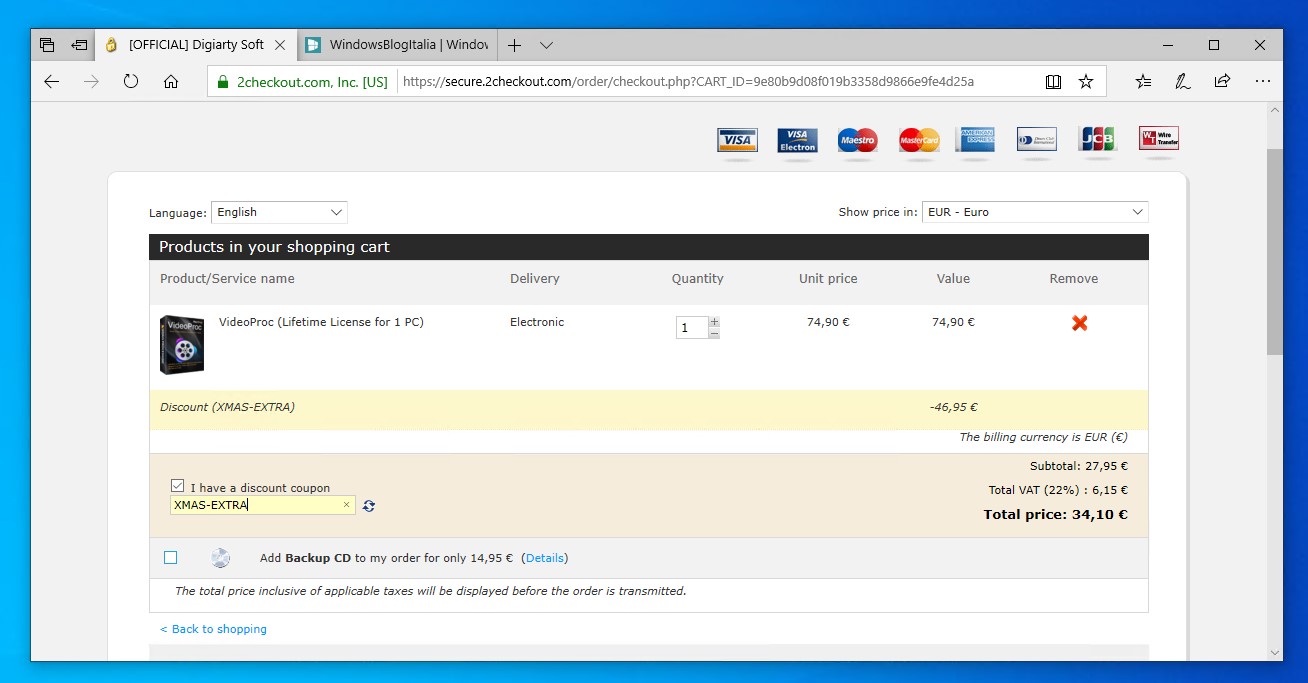Viewport: 1308px width, 683px height.
Task: Click the Diners Club card logo
Action: click(1036, 139)
